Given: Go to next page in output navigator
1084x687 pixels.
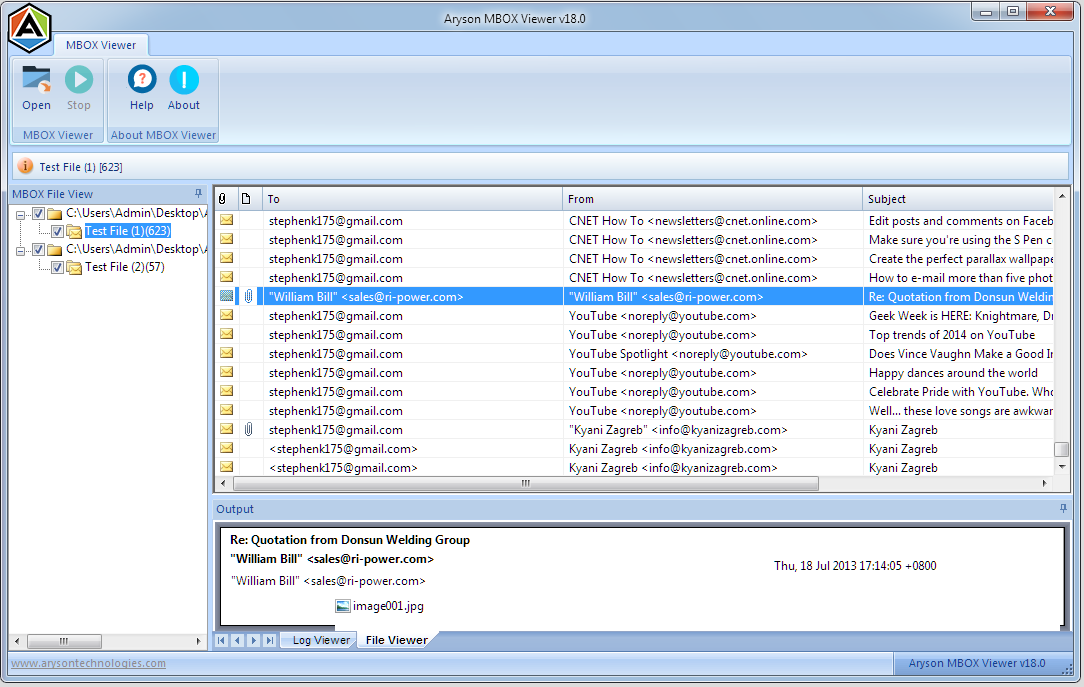Looking at the screenshot, I should click(254, 640).
